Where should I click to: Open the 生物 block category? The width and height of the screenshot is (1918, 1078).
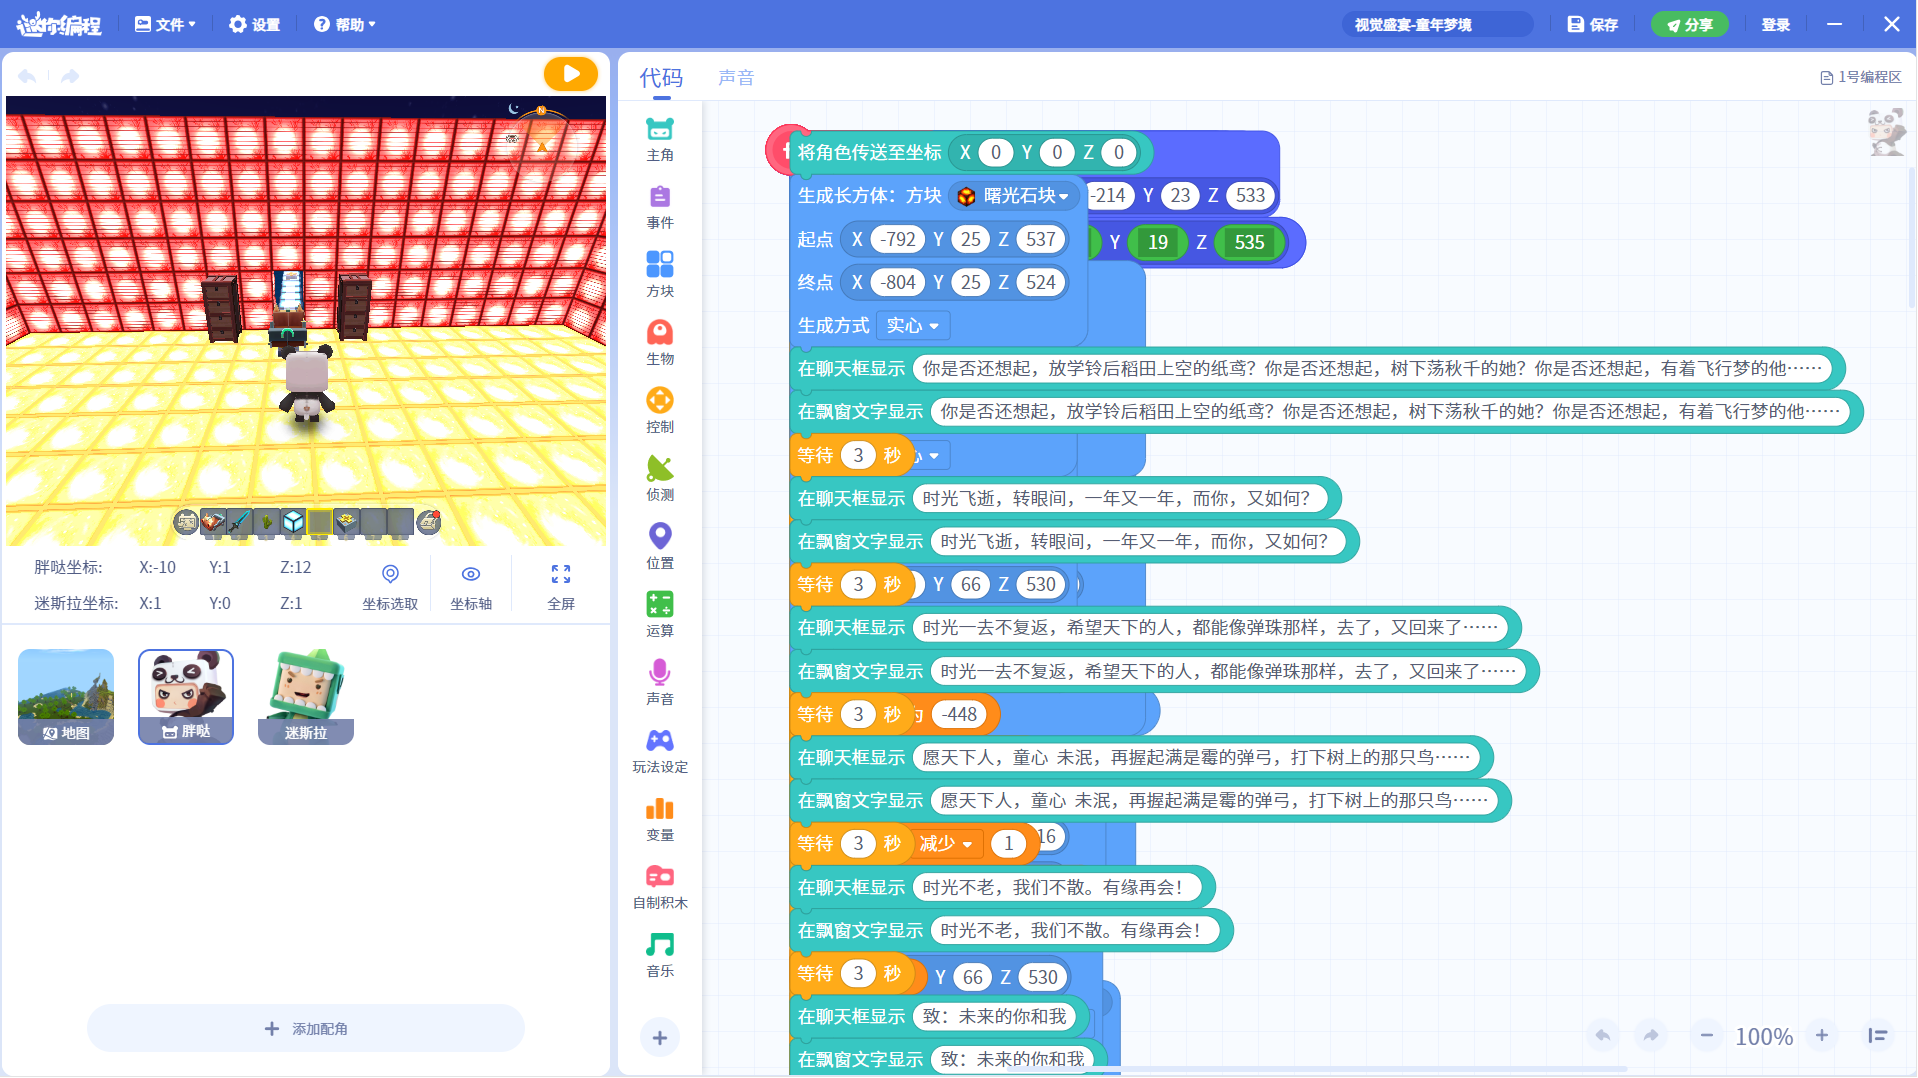pos(660,344)
